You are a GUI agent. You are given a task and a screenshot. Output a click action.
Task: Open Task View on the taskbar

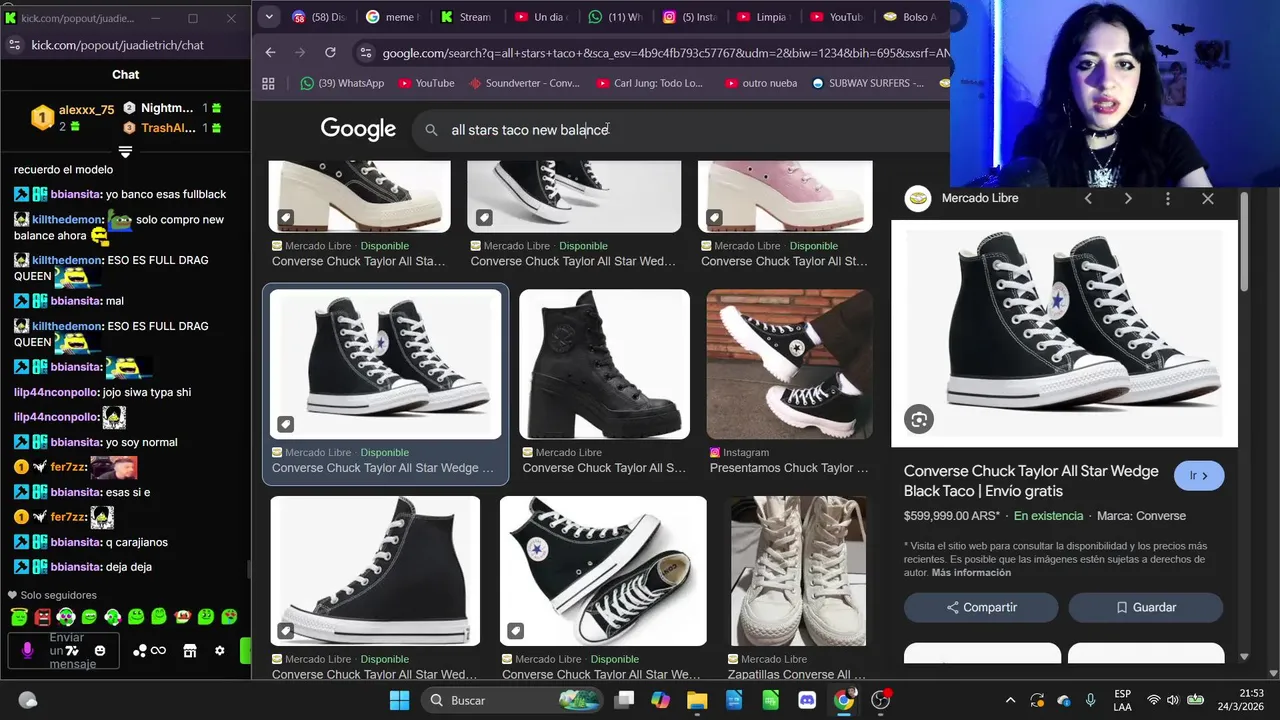click(625, 700)
